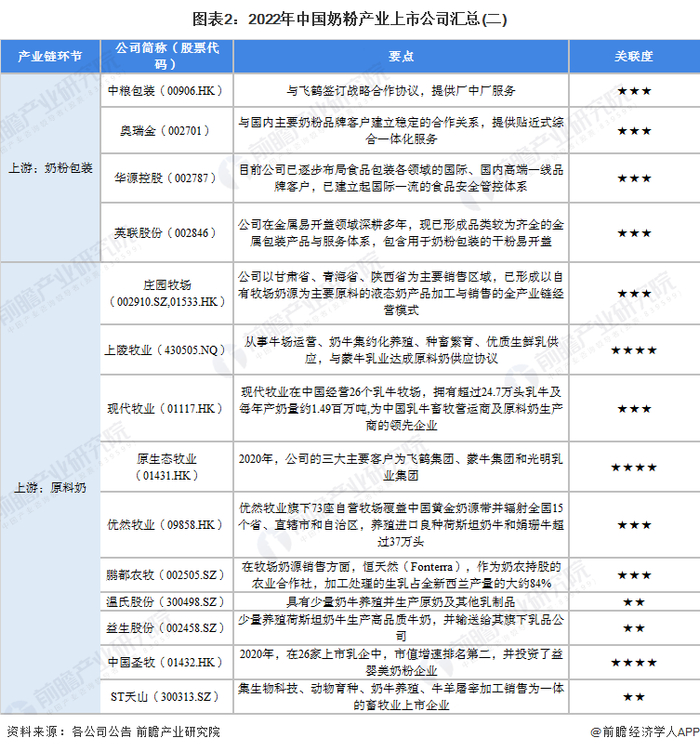Click the two-star rating for ST天山
The image size is (700, 751).
point(634,697)
